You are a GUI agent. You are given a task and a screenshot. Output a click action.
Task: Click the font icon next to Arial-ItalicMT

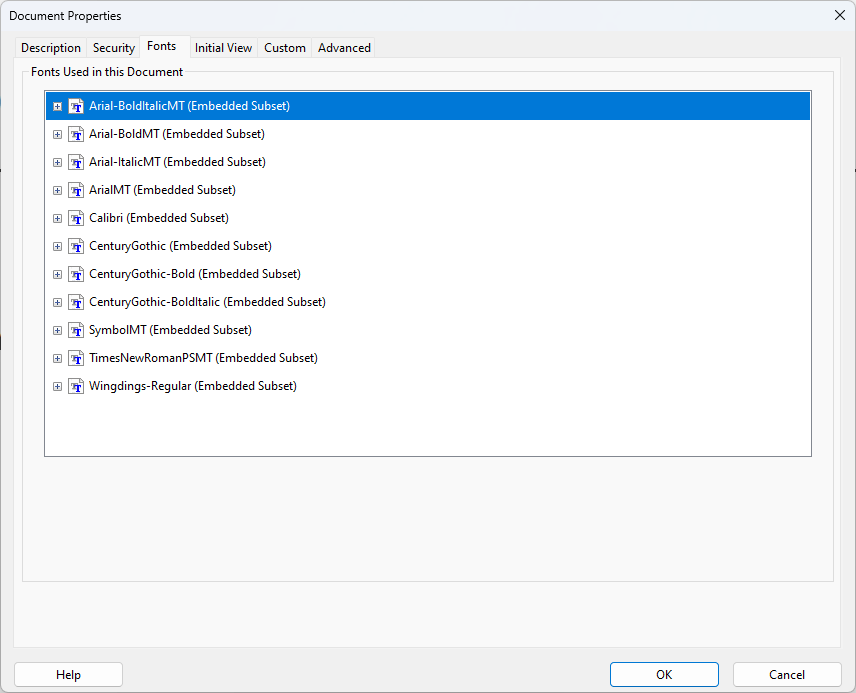coord(76,162)
